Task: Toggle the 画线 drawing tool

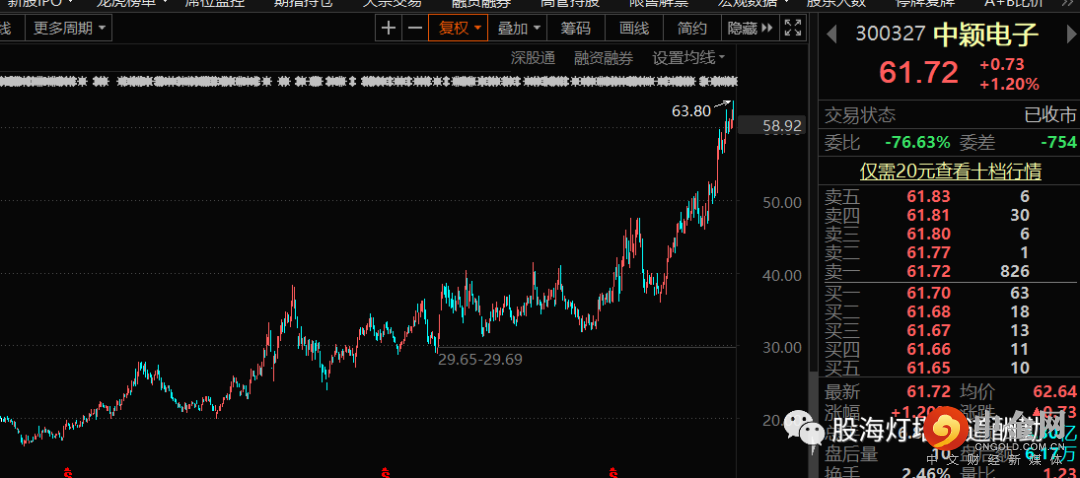Action: [x=634, y=28]
